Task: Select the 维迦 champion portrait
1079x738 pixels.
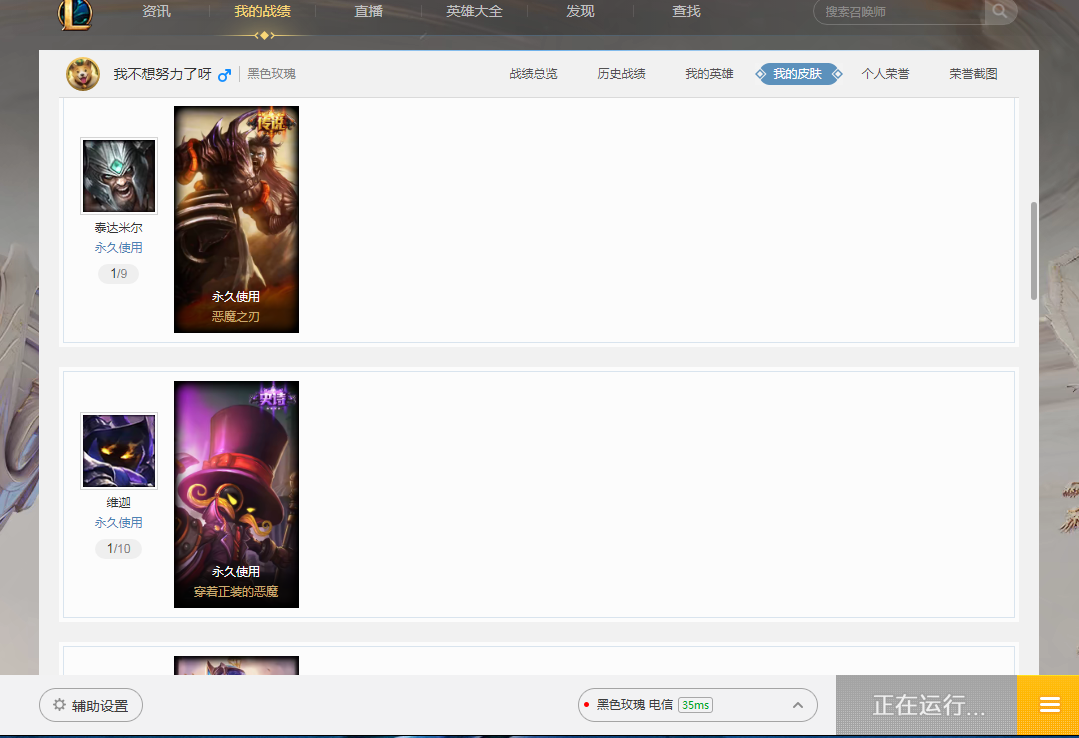Action: pyautogui.click(x=119, y=451)
